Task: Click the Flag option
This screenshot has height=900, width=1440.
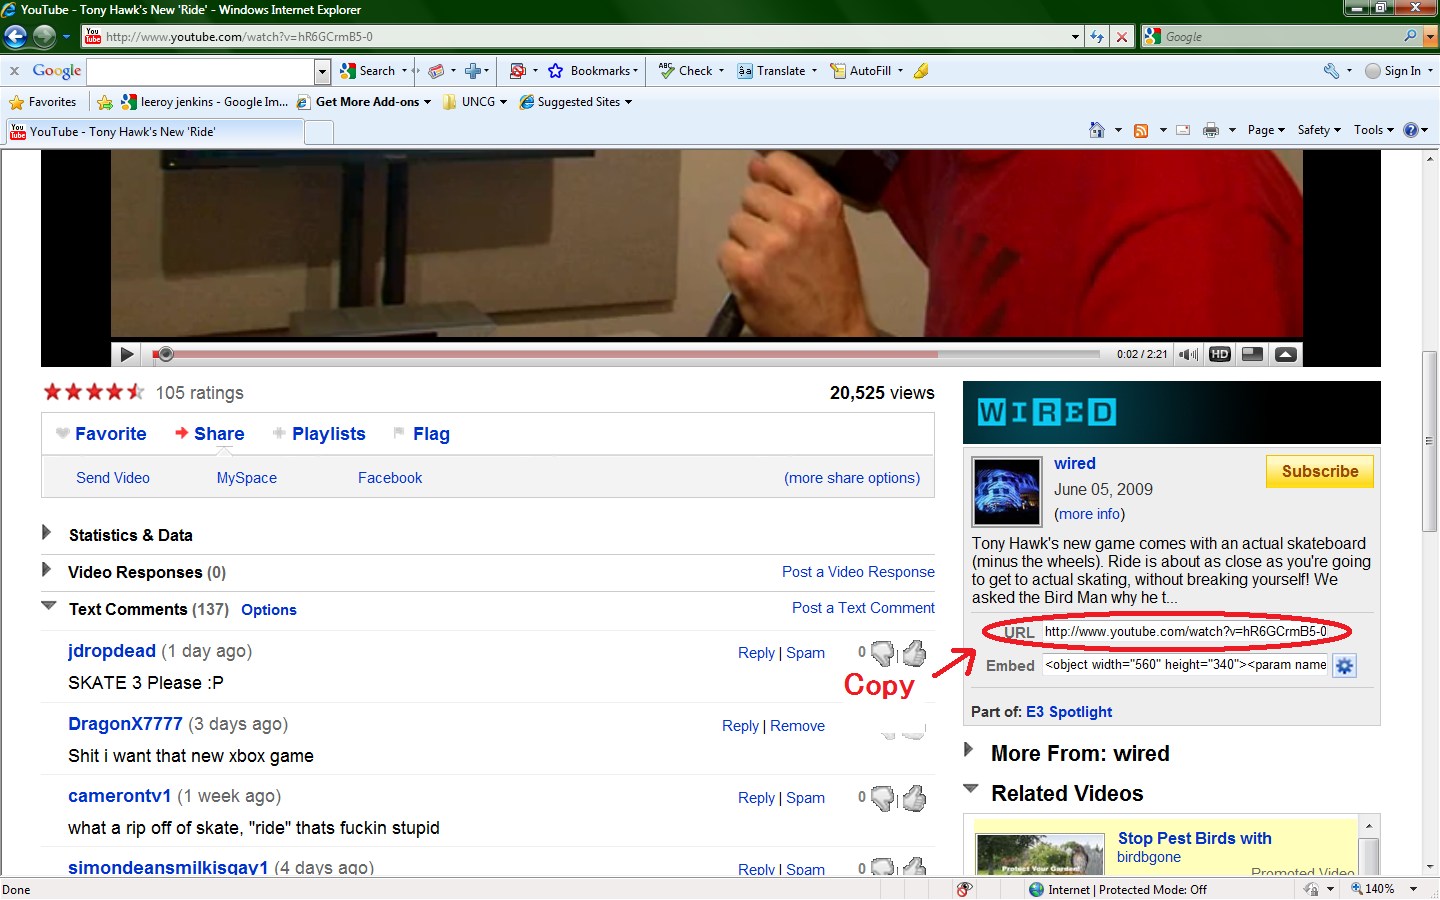Action: click(x=421, y=434)
